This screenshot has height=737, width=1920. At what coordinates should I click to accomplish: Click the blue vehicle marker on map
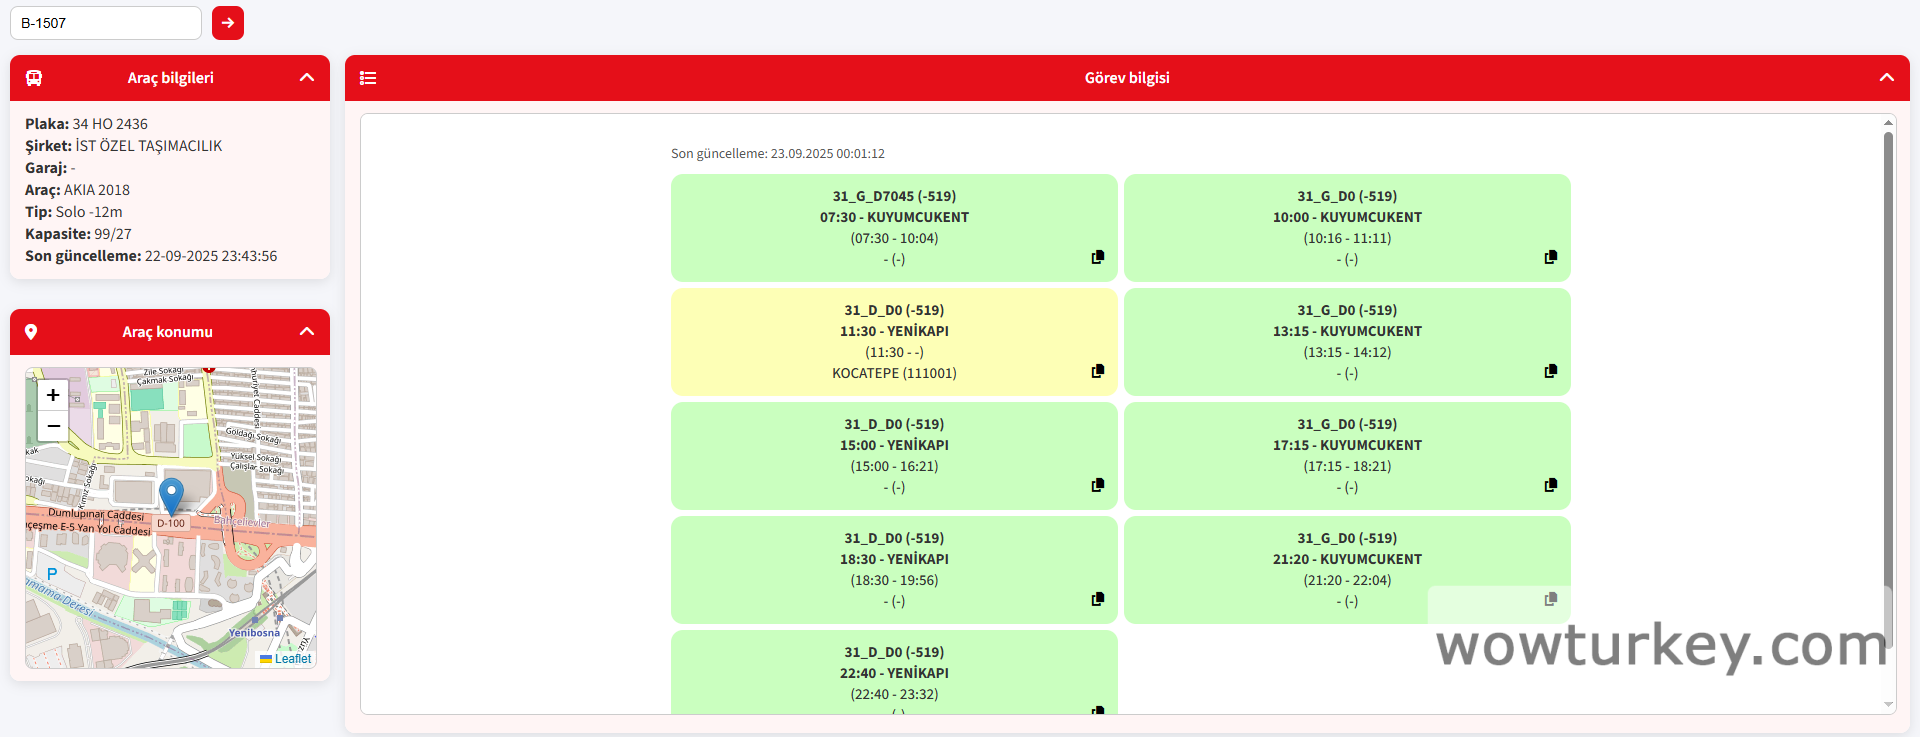click(x=172, y=494)
